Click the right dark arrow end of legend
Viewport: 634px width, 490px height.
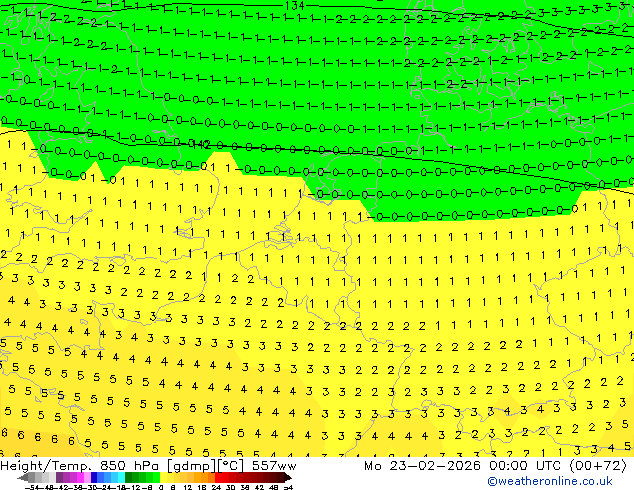click(x=288, y=478)
